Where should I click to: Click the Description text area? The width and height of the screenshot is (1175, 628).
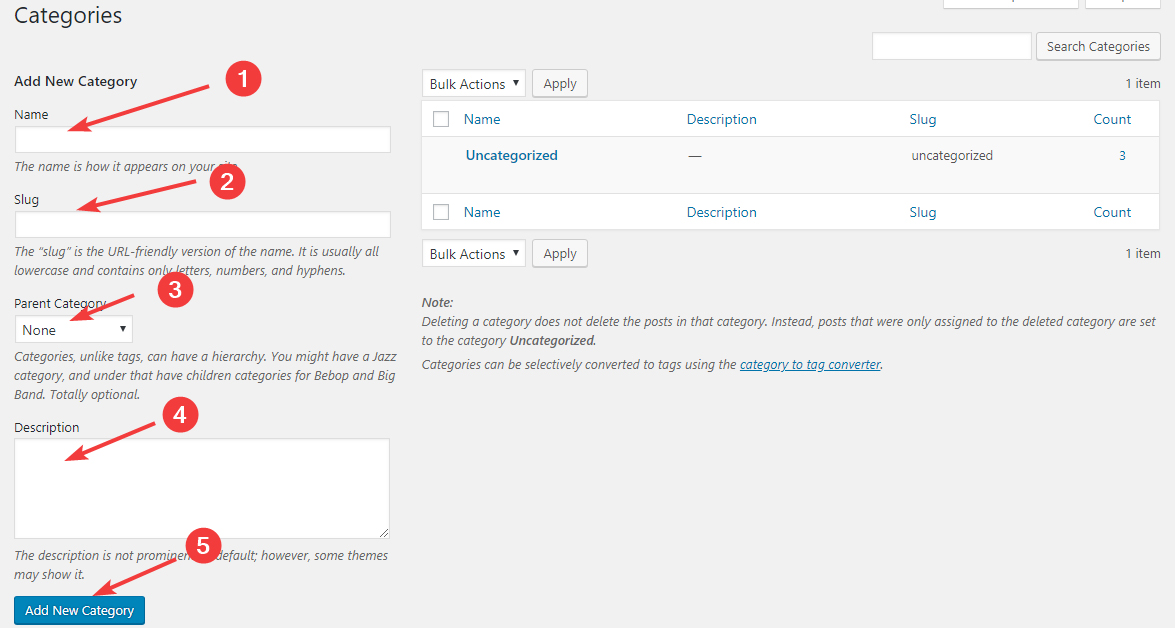(202, 488)
